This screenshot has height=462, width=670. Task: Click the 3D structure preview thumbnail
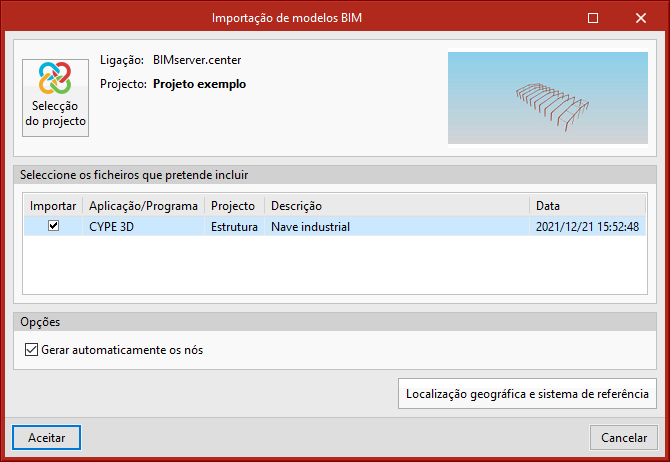pos(547,97)
